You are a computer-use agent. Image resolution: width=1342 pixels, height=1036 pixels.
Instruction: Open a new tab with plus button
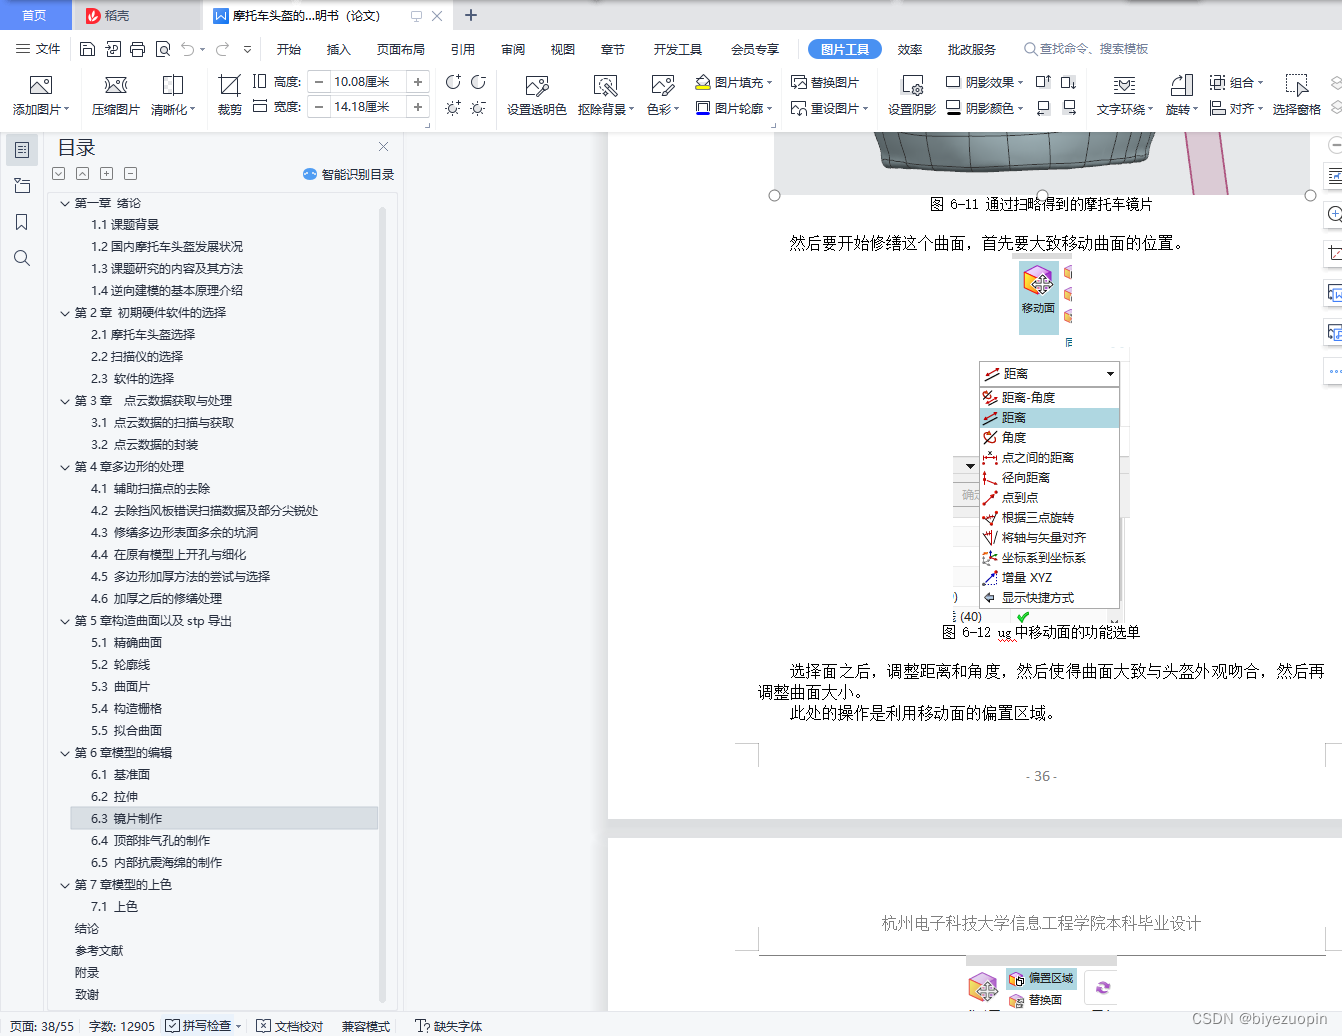tap(471, 15)
